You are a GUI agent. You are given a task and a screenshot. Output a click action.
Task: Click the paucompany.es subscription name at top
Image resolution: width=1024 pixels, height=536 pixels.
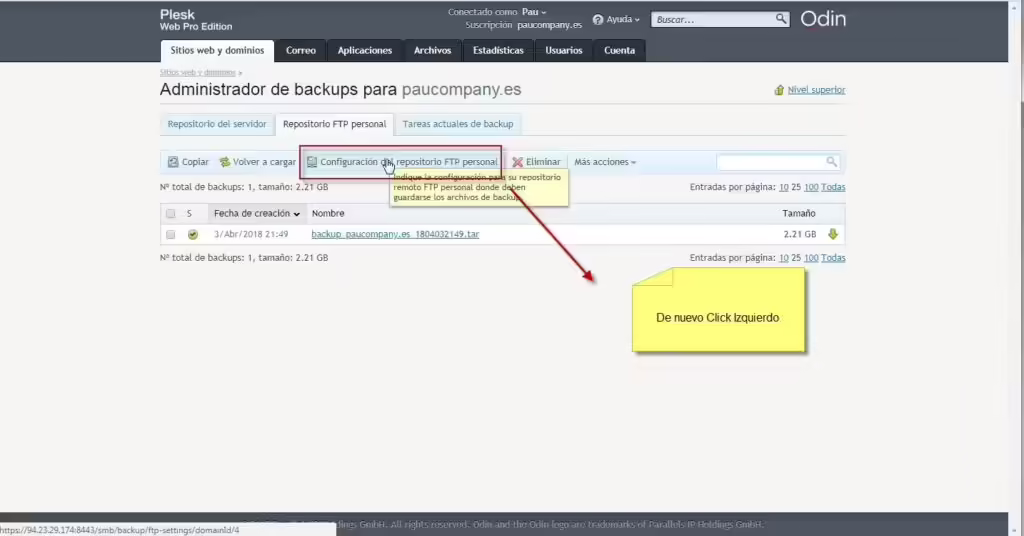549,25
